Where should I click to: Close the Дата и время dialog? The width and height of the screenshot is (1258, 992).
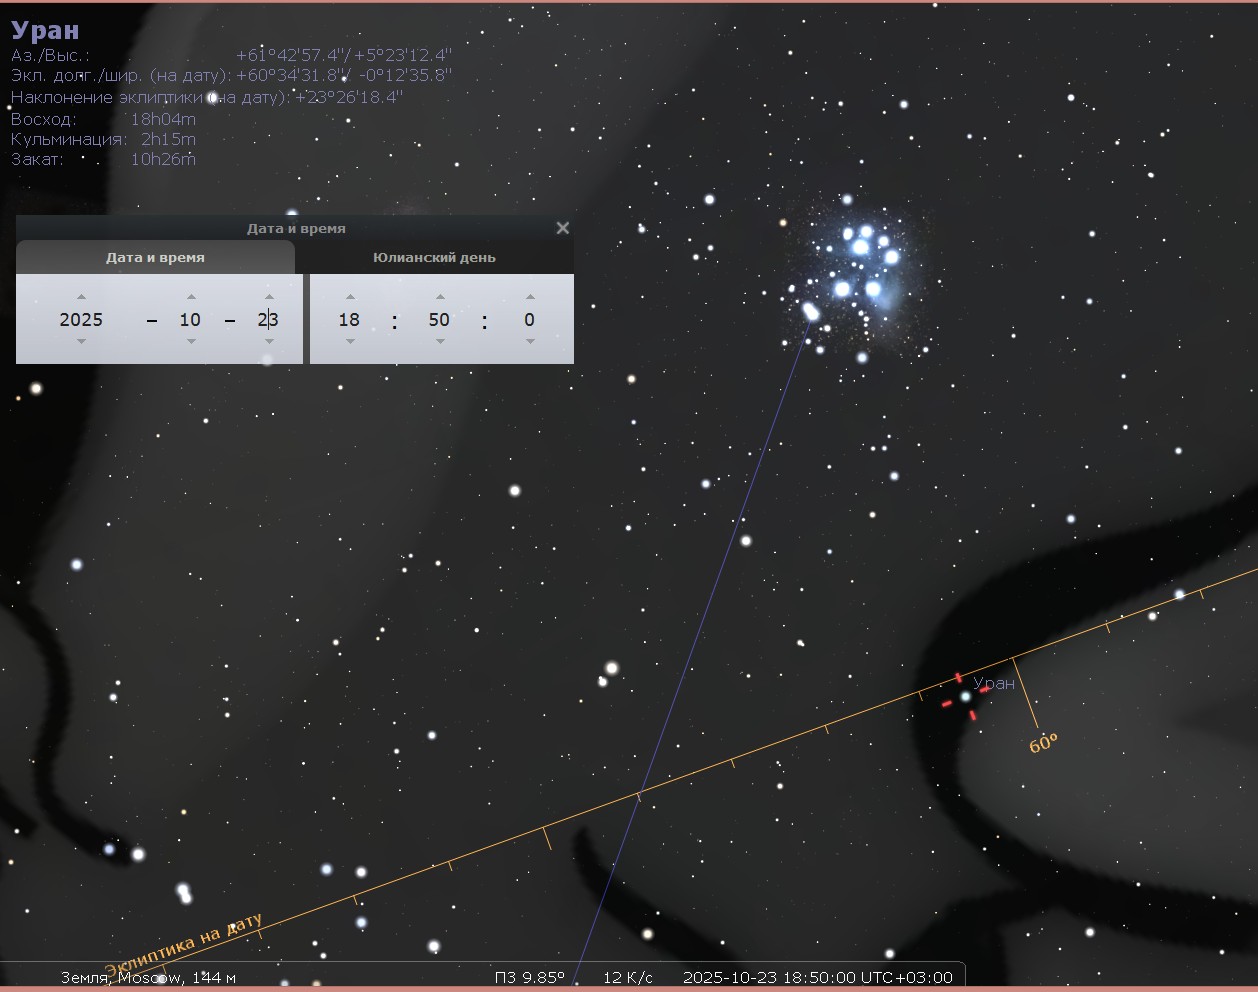click(x=563, y=228)
